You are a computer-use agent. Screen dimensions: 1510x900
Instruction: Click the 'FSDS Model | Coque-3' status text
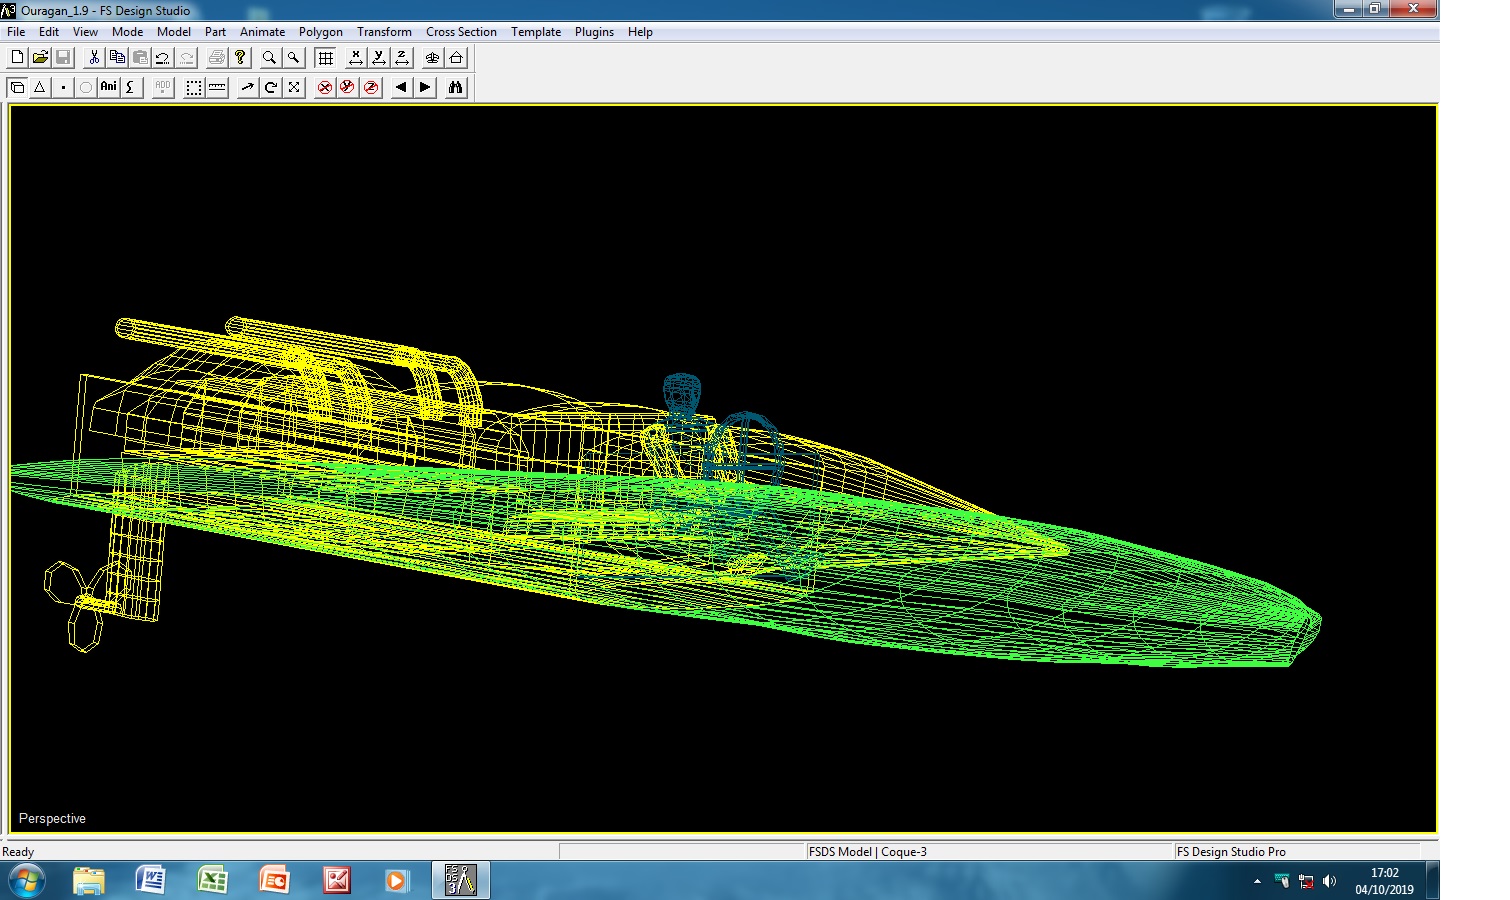click(868, 852)
